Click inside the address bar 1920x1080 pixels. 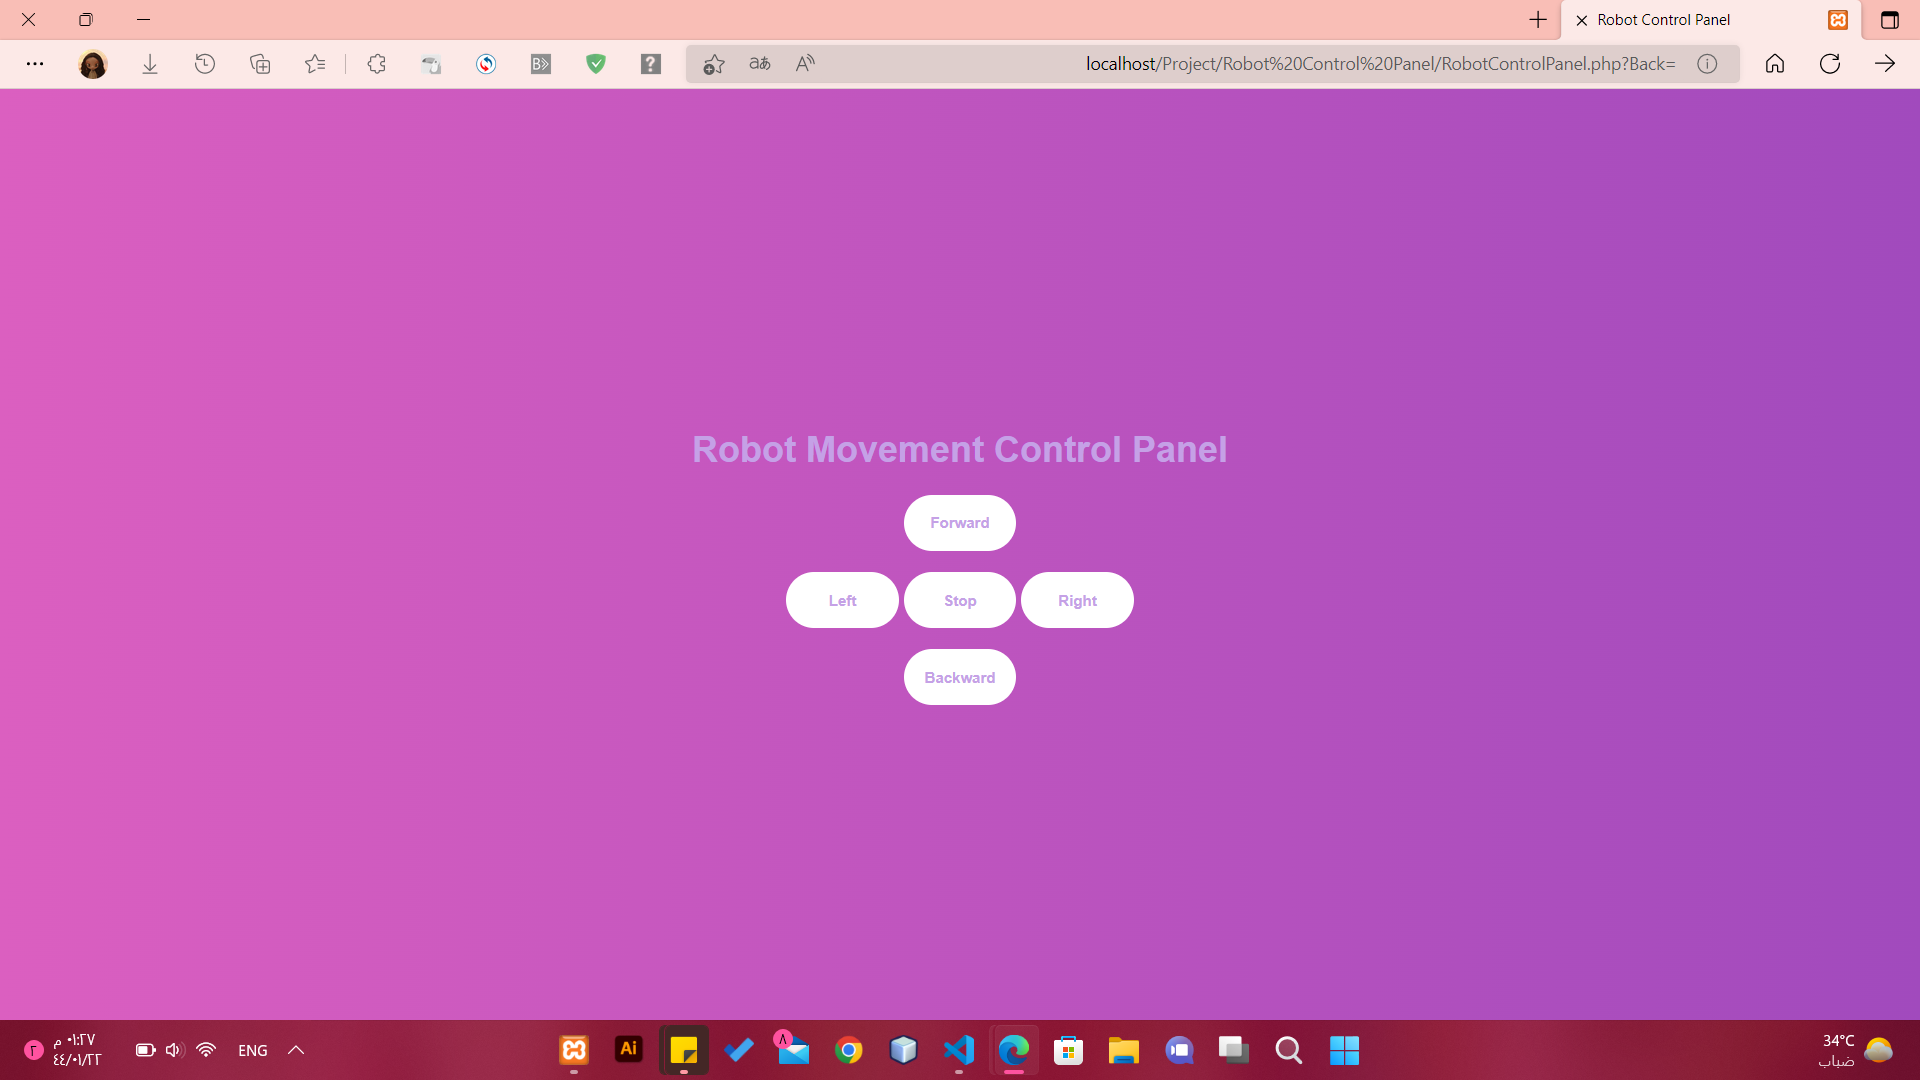[x=1380, y=63]
